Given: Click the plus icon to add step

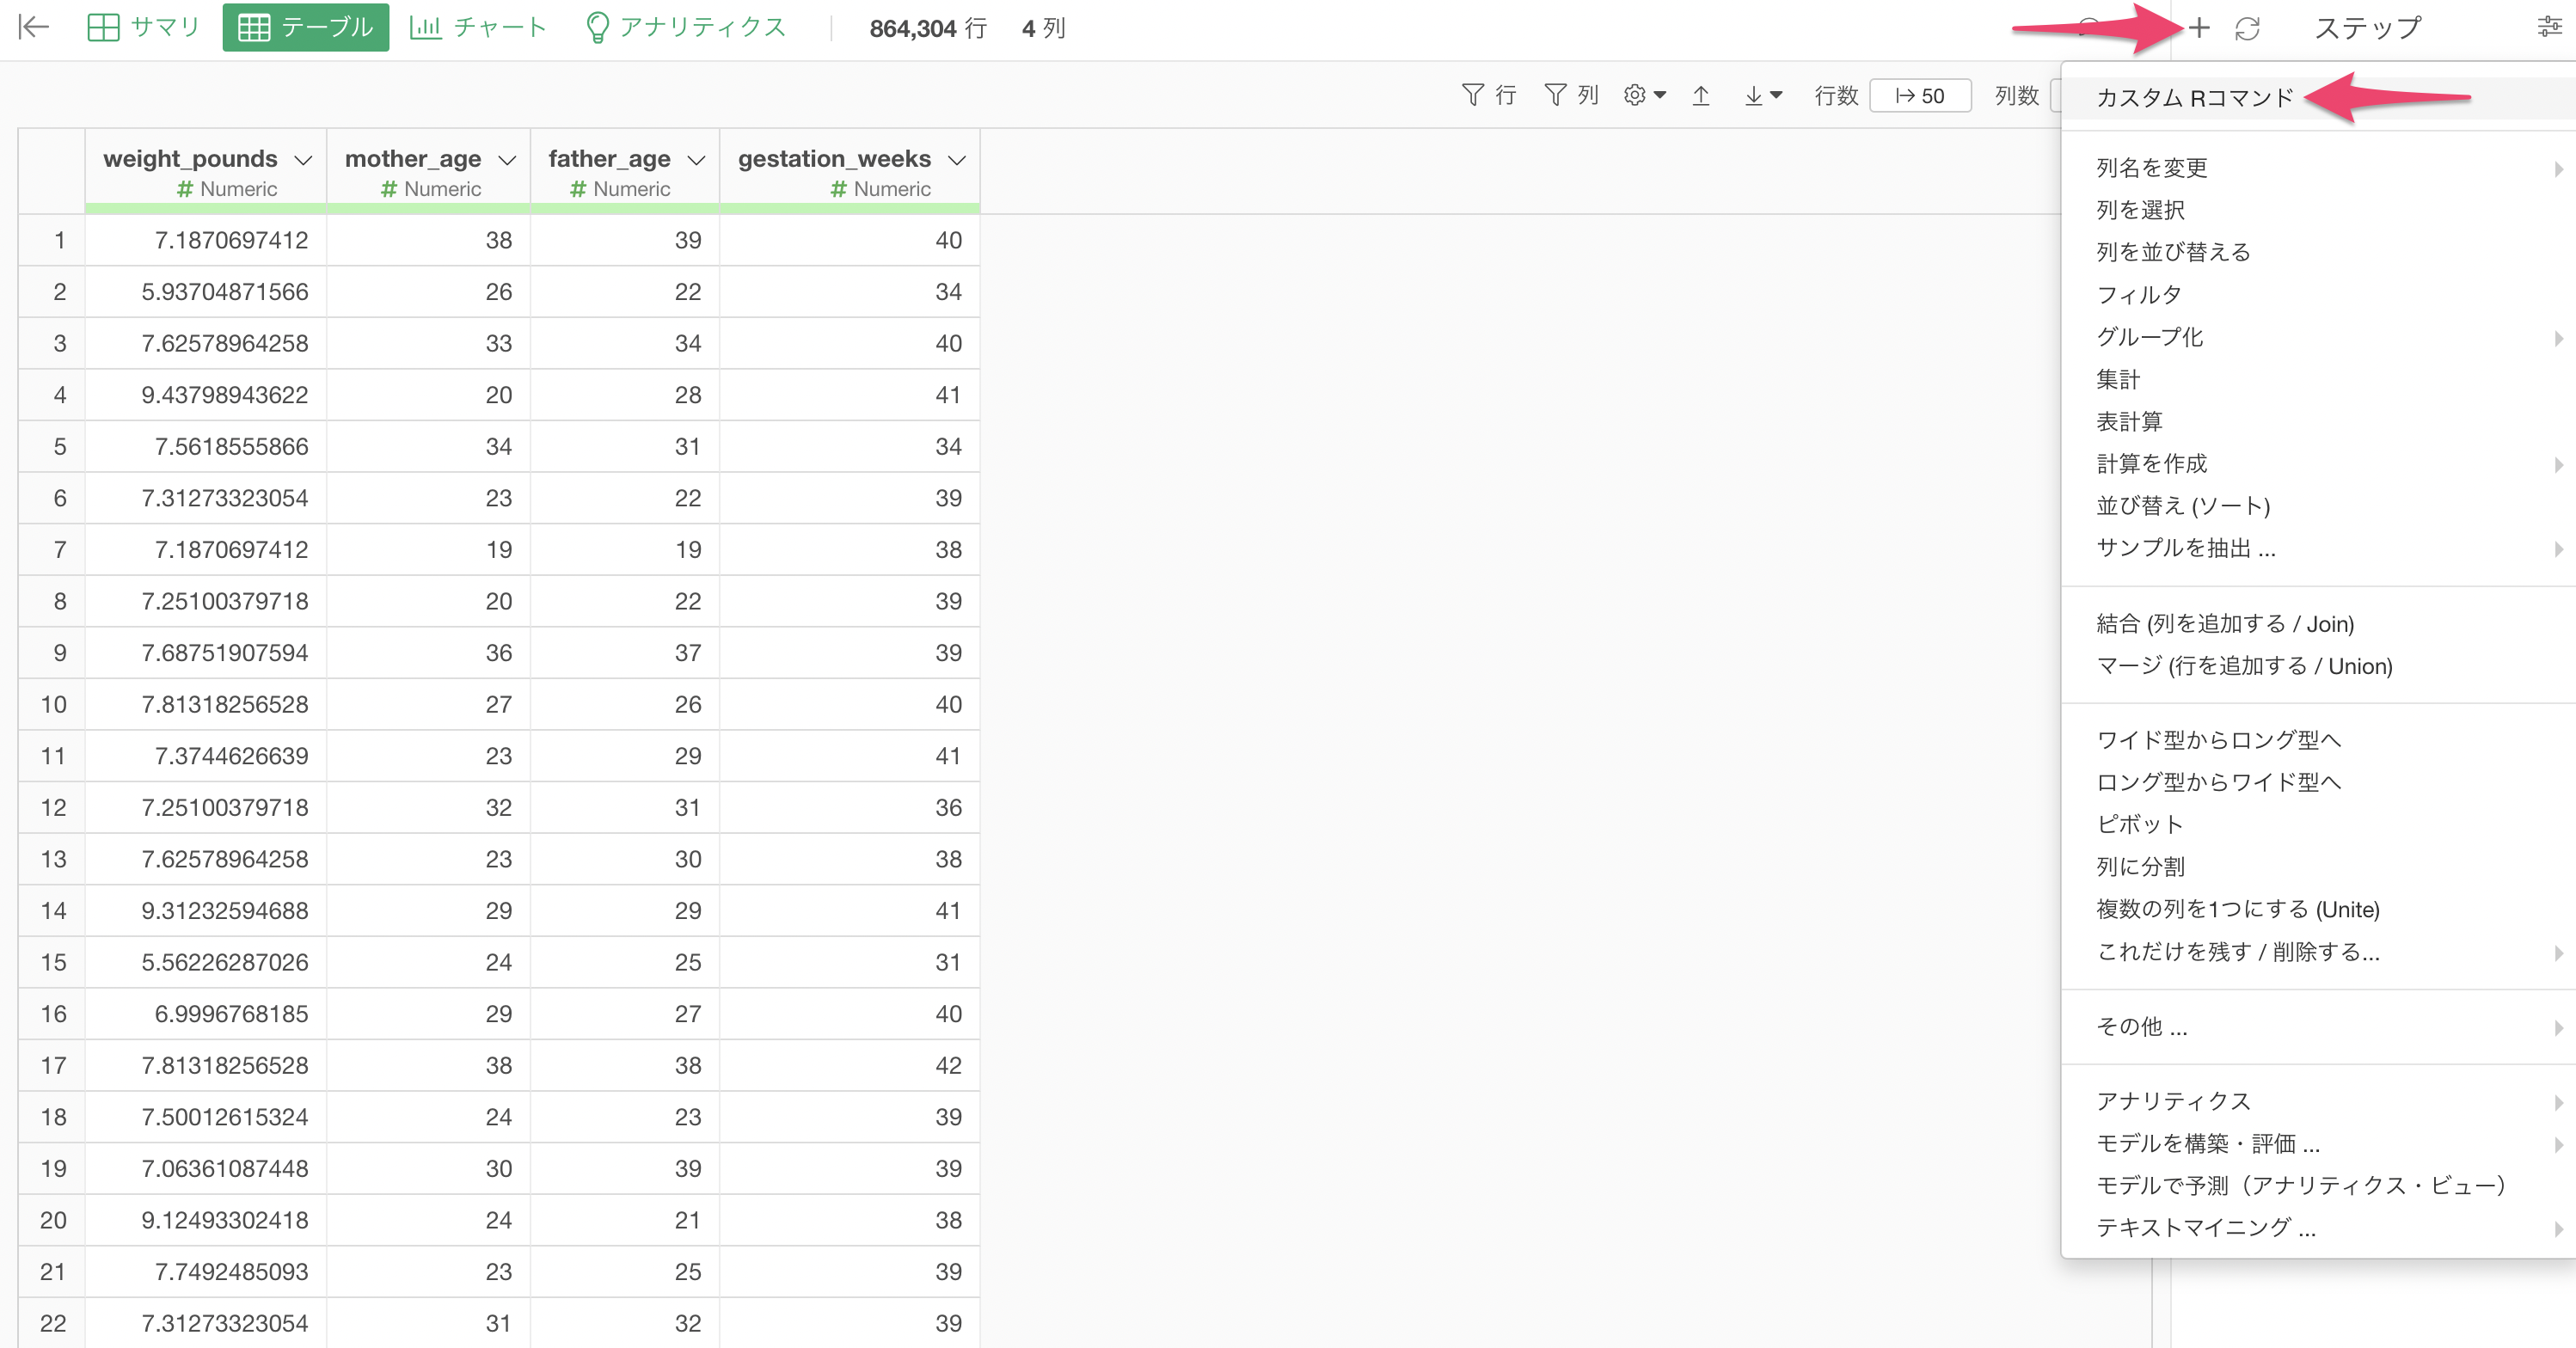Looking at the screenshot, I should [x=2198, y=28].
